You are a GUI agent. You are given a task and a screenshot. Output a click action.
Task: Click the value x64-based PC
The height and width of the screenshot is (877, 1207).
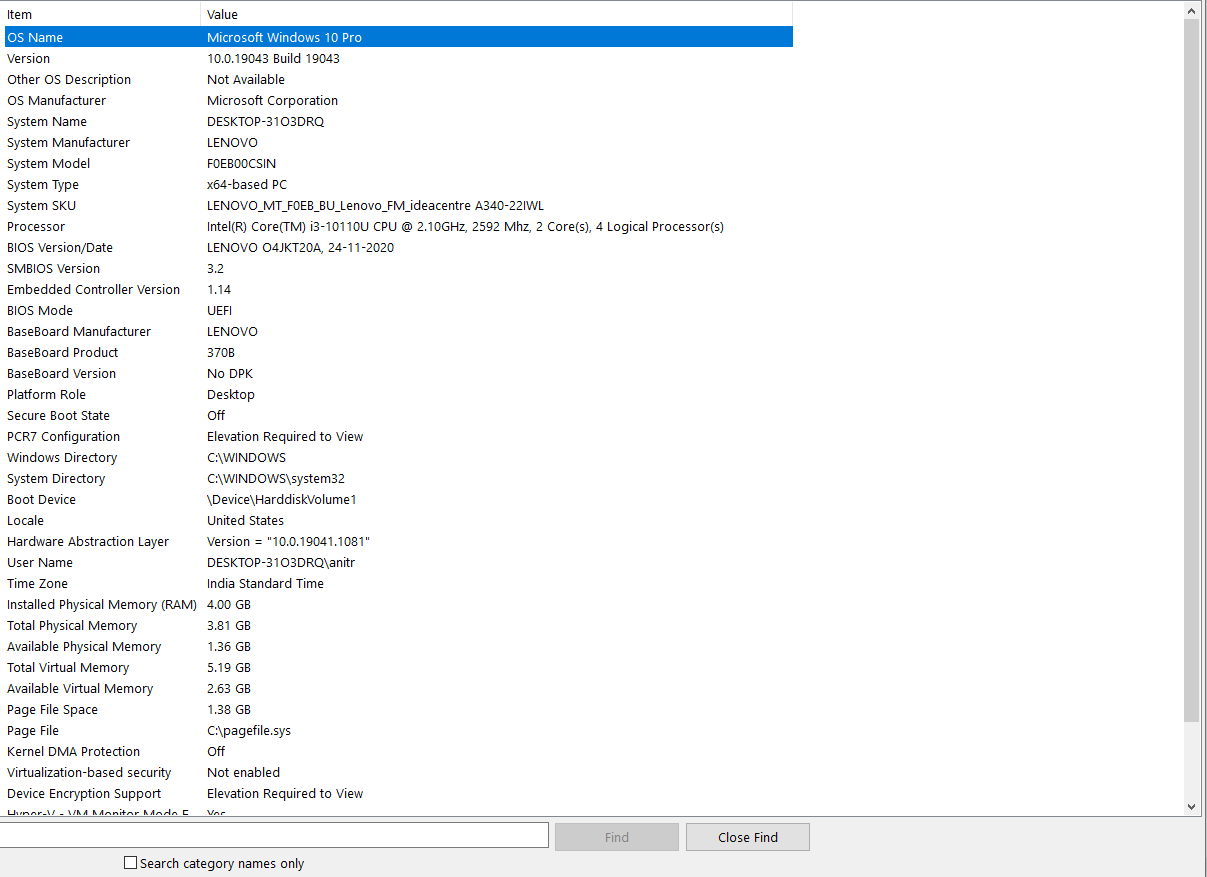247,184
